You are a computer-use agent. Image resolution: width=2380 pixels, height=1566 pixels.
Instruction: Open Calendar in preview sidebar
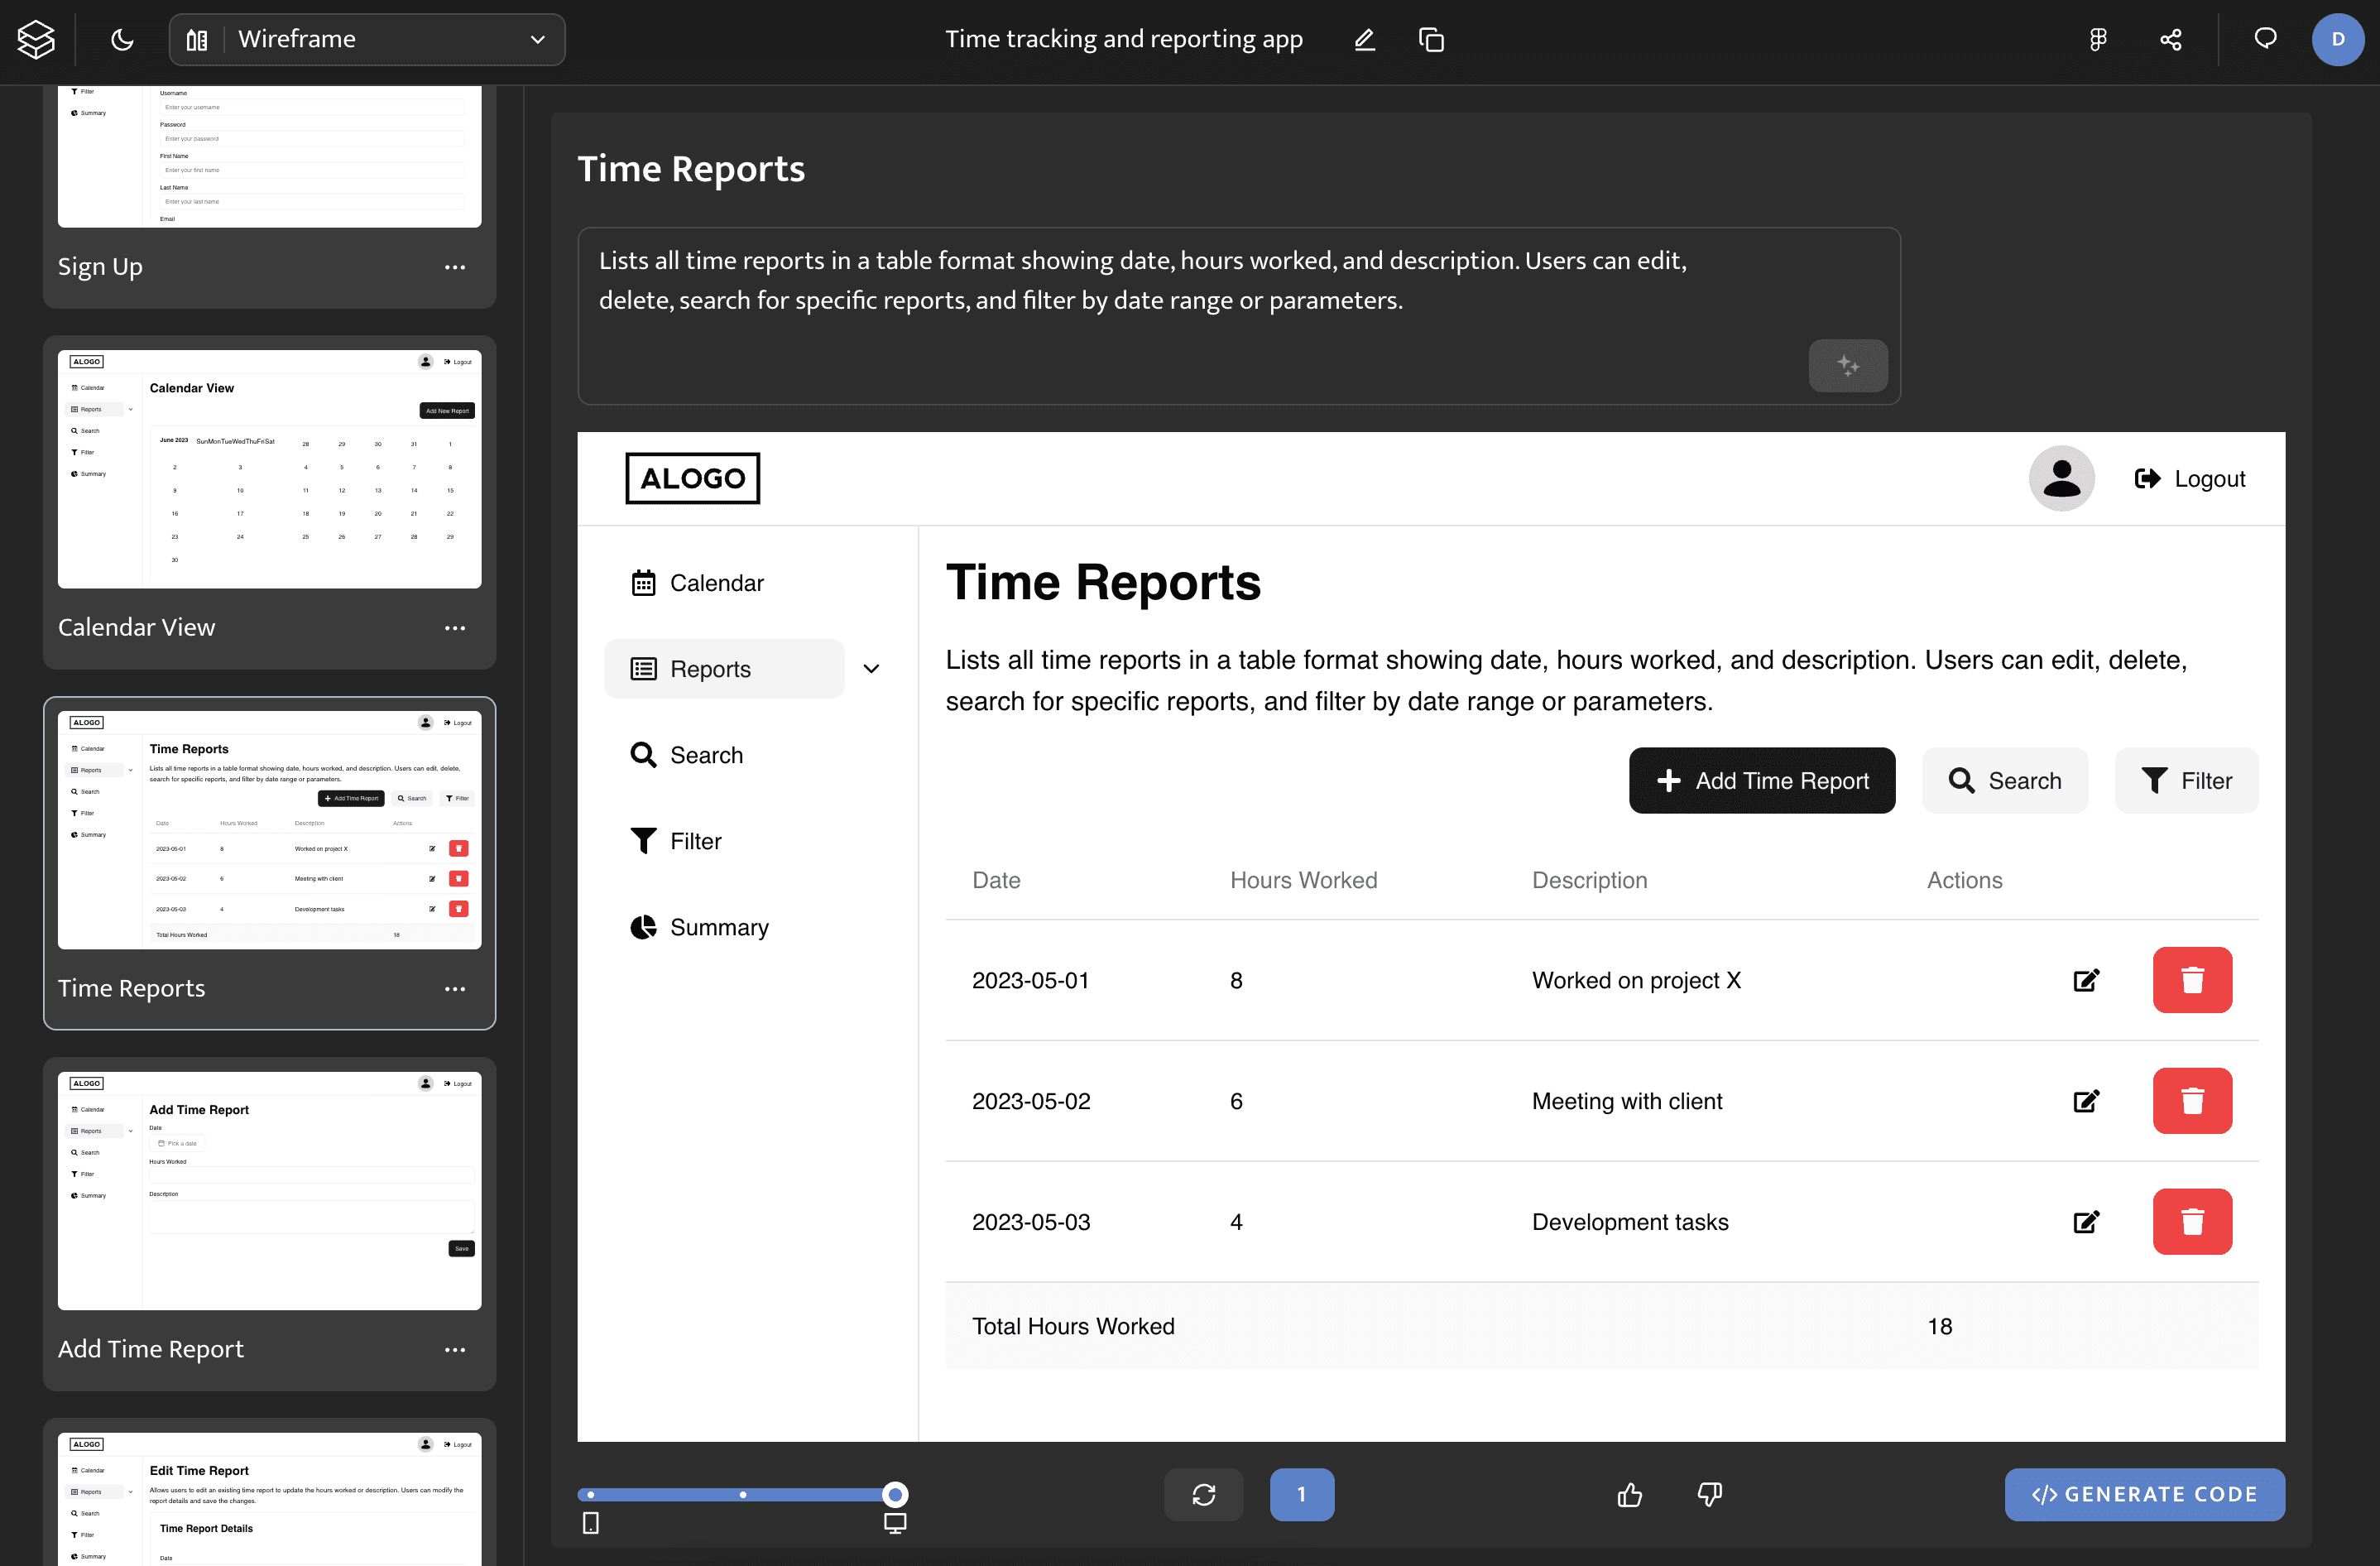click(697, 583)
